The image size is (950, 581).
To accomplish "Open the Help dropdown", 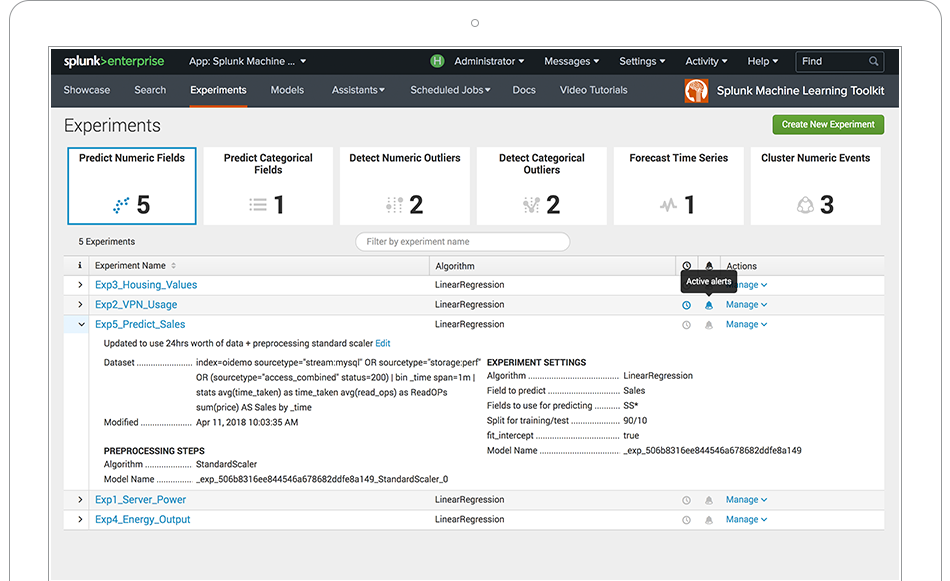I will pyautogui.click(x=762, y=61).
